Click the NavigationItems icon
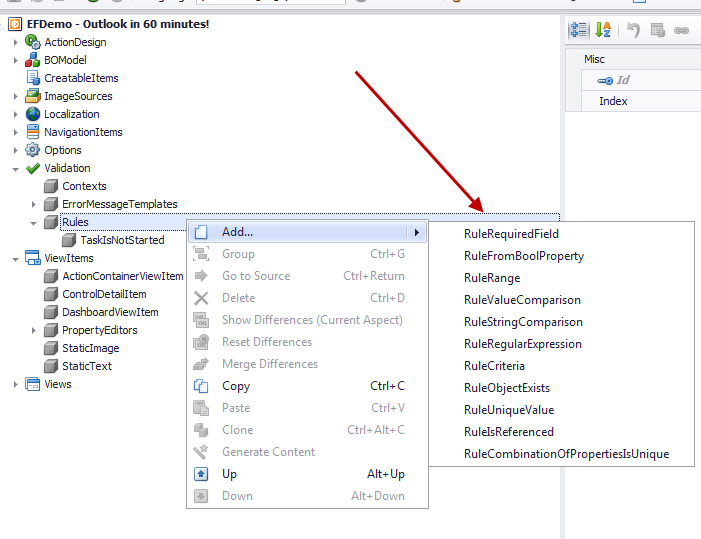 click(33, 132)
